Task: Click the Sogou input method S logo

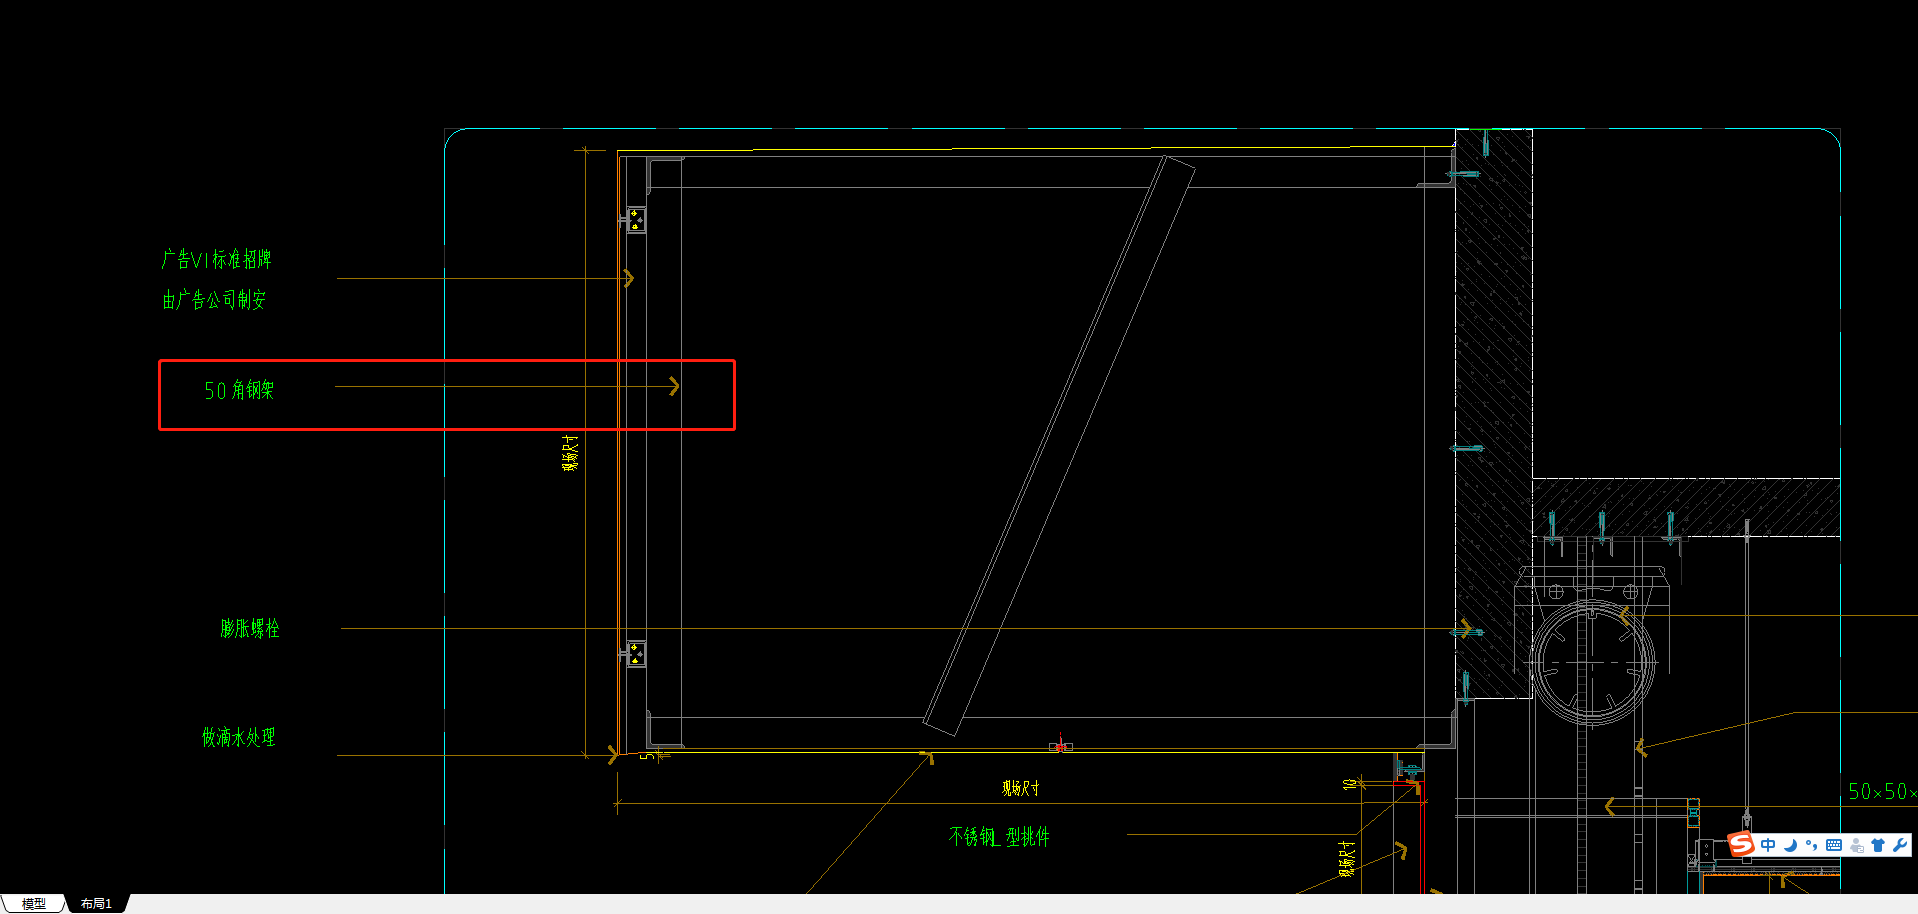Action: click(1741, 844)
